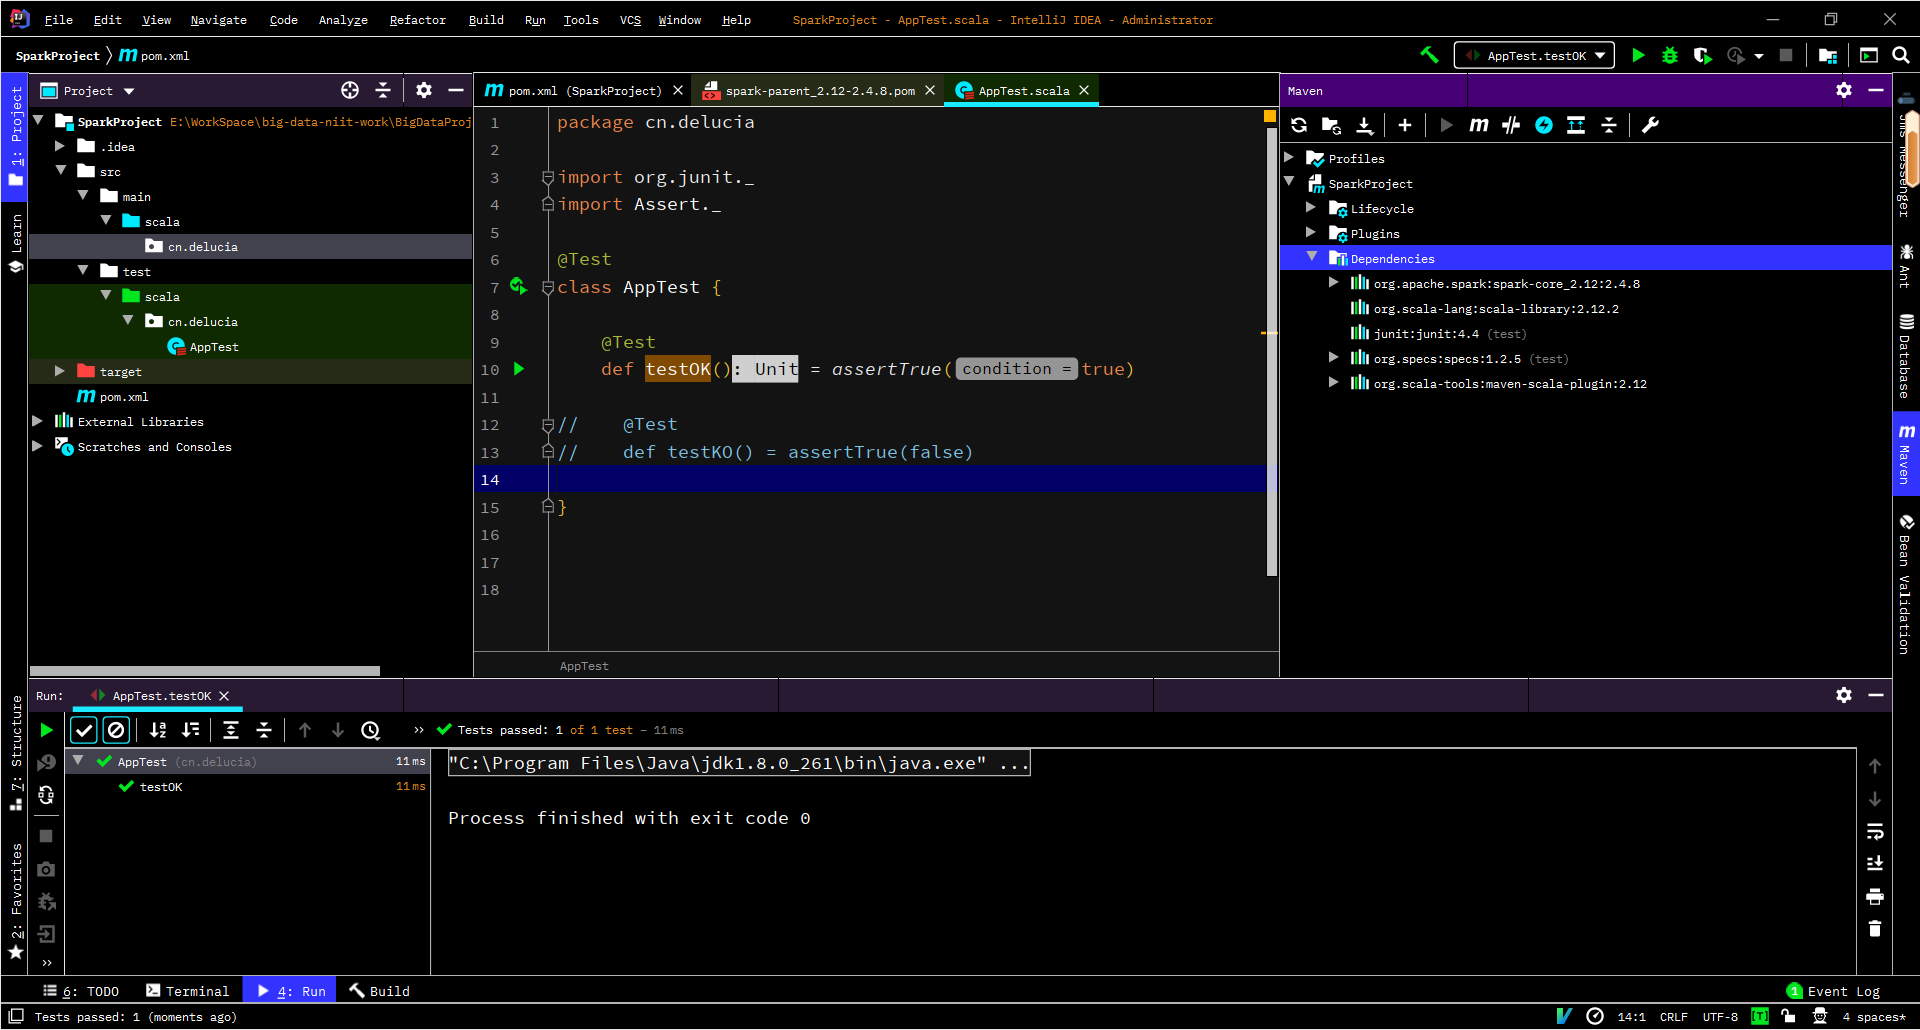Show Maven dependencies diagram icon
1920x1030 pixels.
(1576, 125)
